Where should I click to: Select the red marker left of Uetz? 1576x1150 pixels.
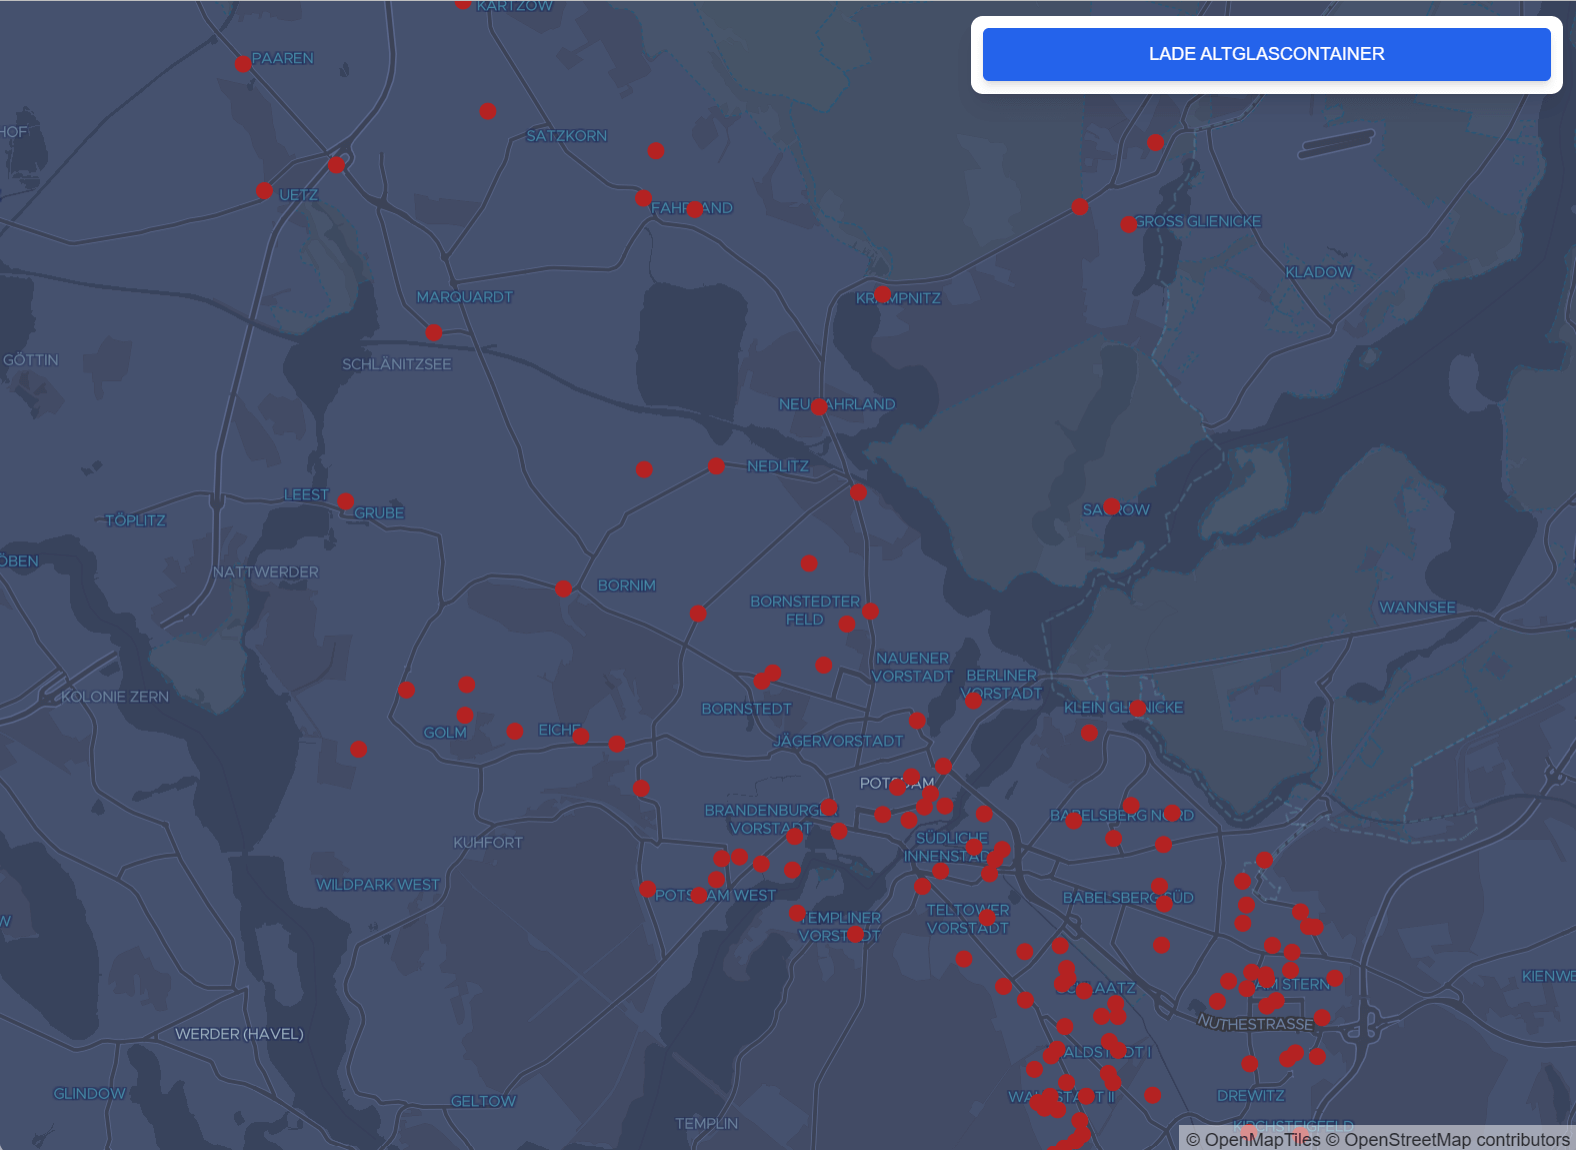click(264, 191)
